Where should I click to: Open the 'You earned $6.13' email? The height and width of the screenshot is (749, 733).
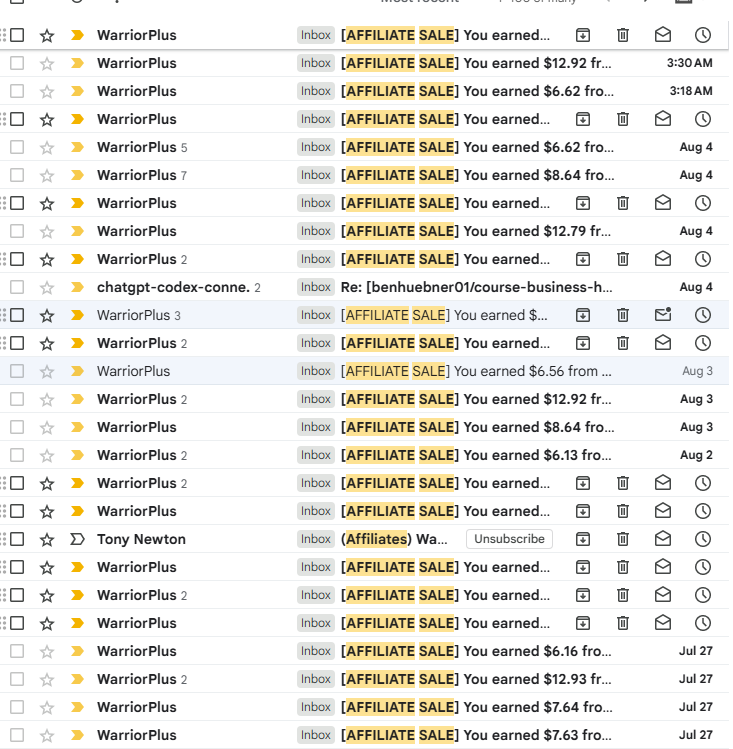coord(476,455)
